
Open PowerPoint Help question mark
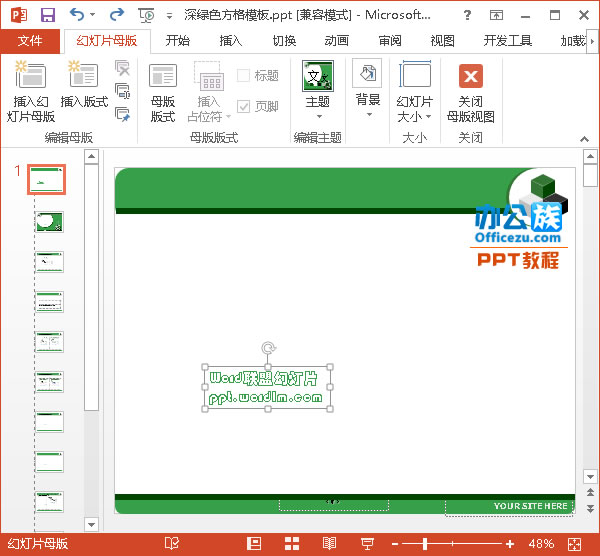coord(467,15)
